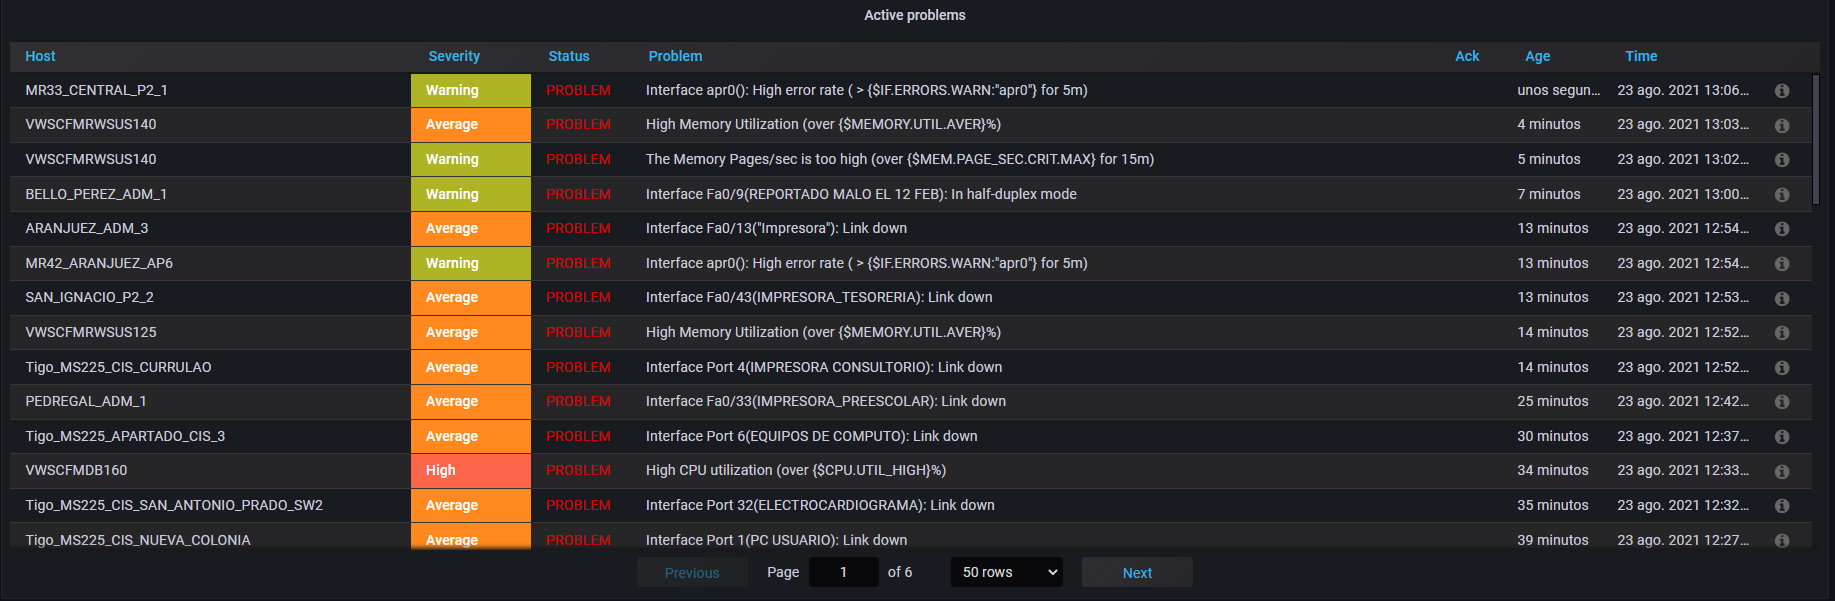
Task: Click problem 'Interface Fa0/13("Impresora"): Link down'
Action: [776, 228]
